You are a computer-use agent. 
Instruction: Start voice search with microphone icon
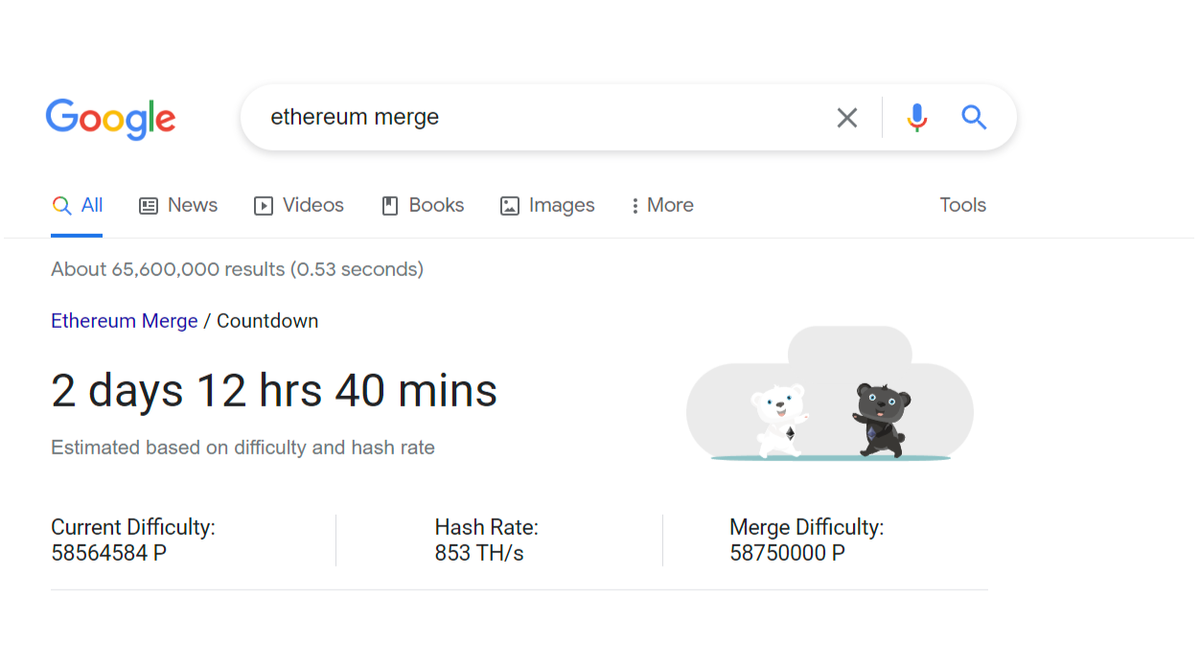916,118
